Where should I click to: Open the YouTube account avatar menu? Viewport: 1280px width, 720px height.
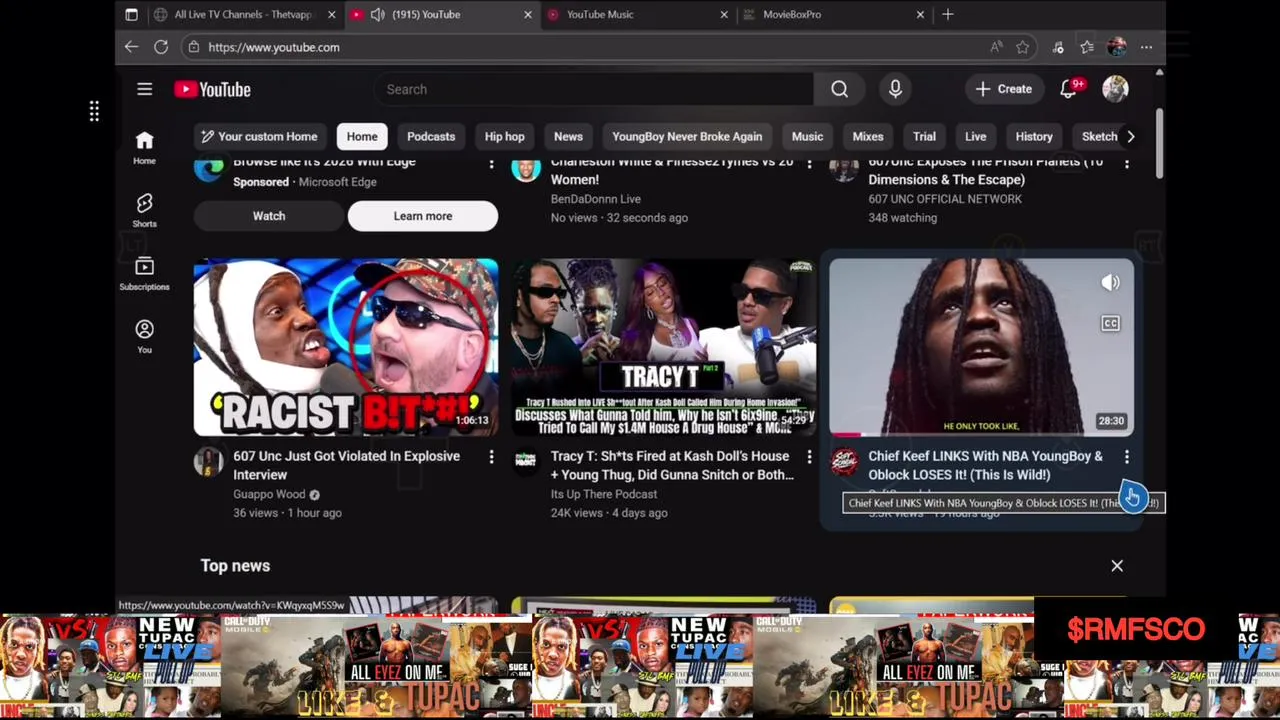click(x=1115, y=89)
